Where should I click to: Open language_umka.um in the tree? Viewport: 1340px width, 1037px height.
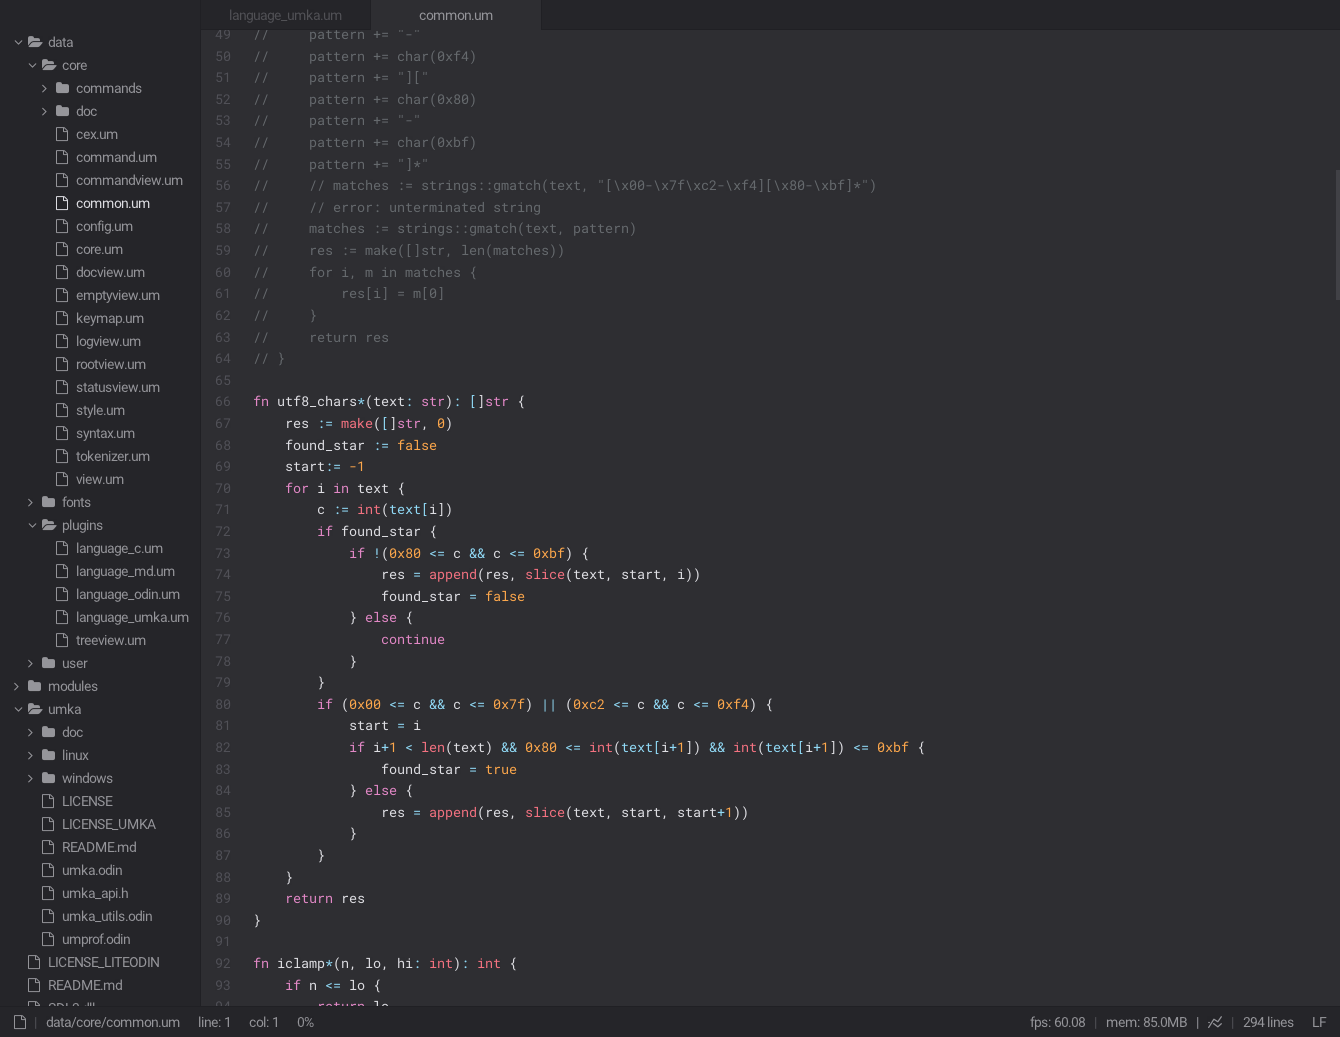132,617
